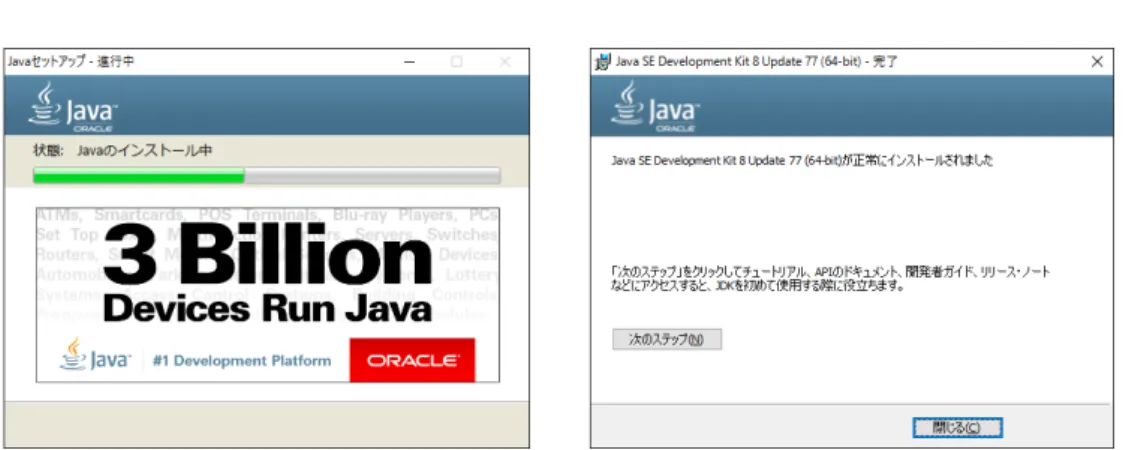Click the 次のステップ(N) button

[666, 340]
